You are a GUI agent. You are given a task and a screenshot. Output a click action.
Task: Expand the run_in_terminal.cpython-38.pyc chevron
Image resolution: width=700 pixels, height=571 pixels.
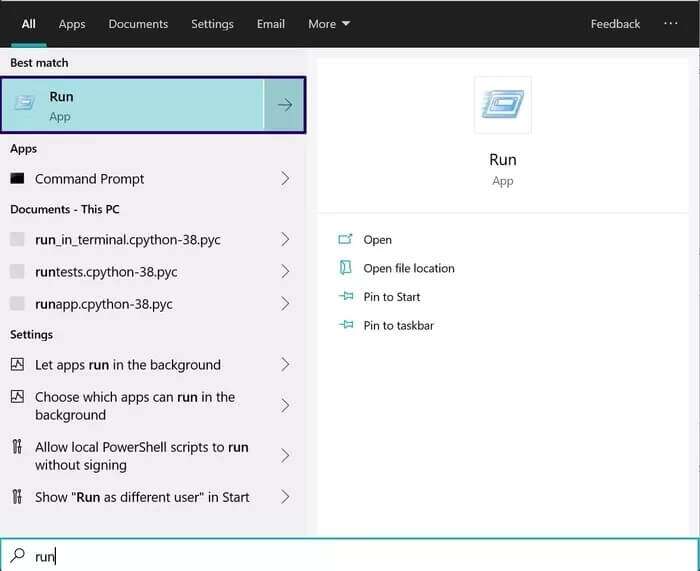(x=285, y=239)
